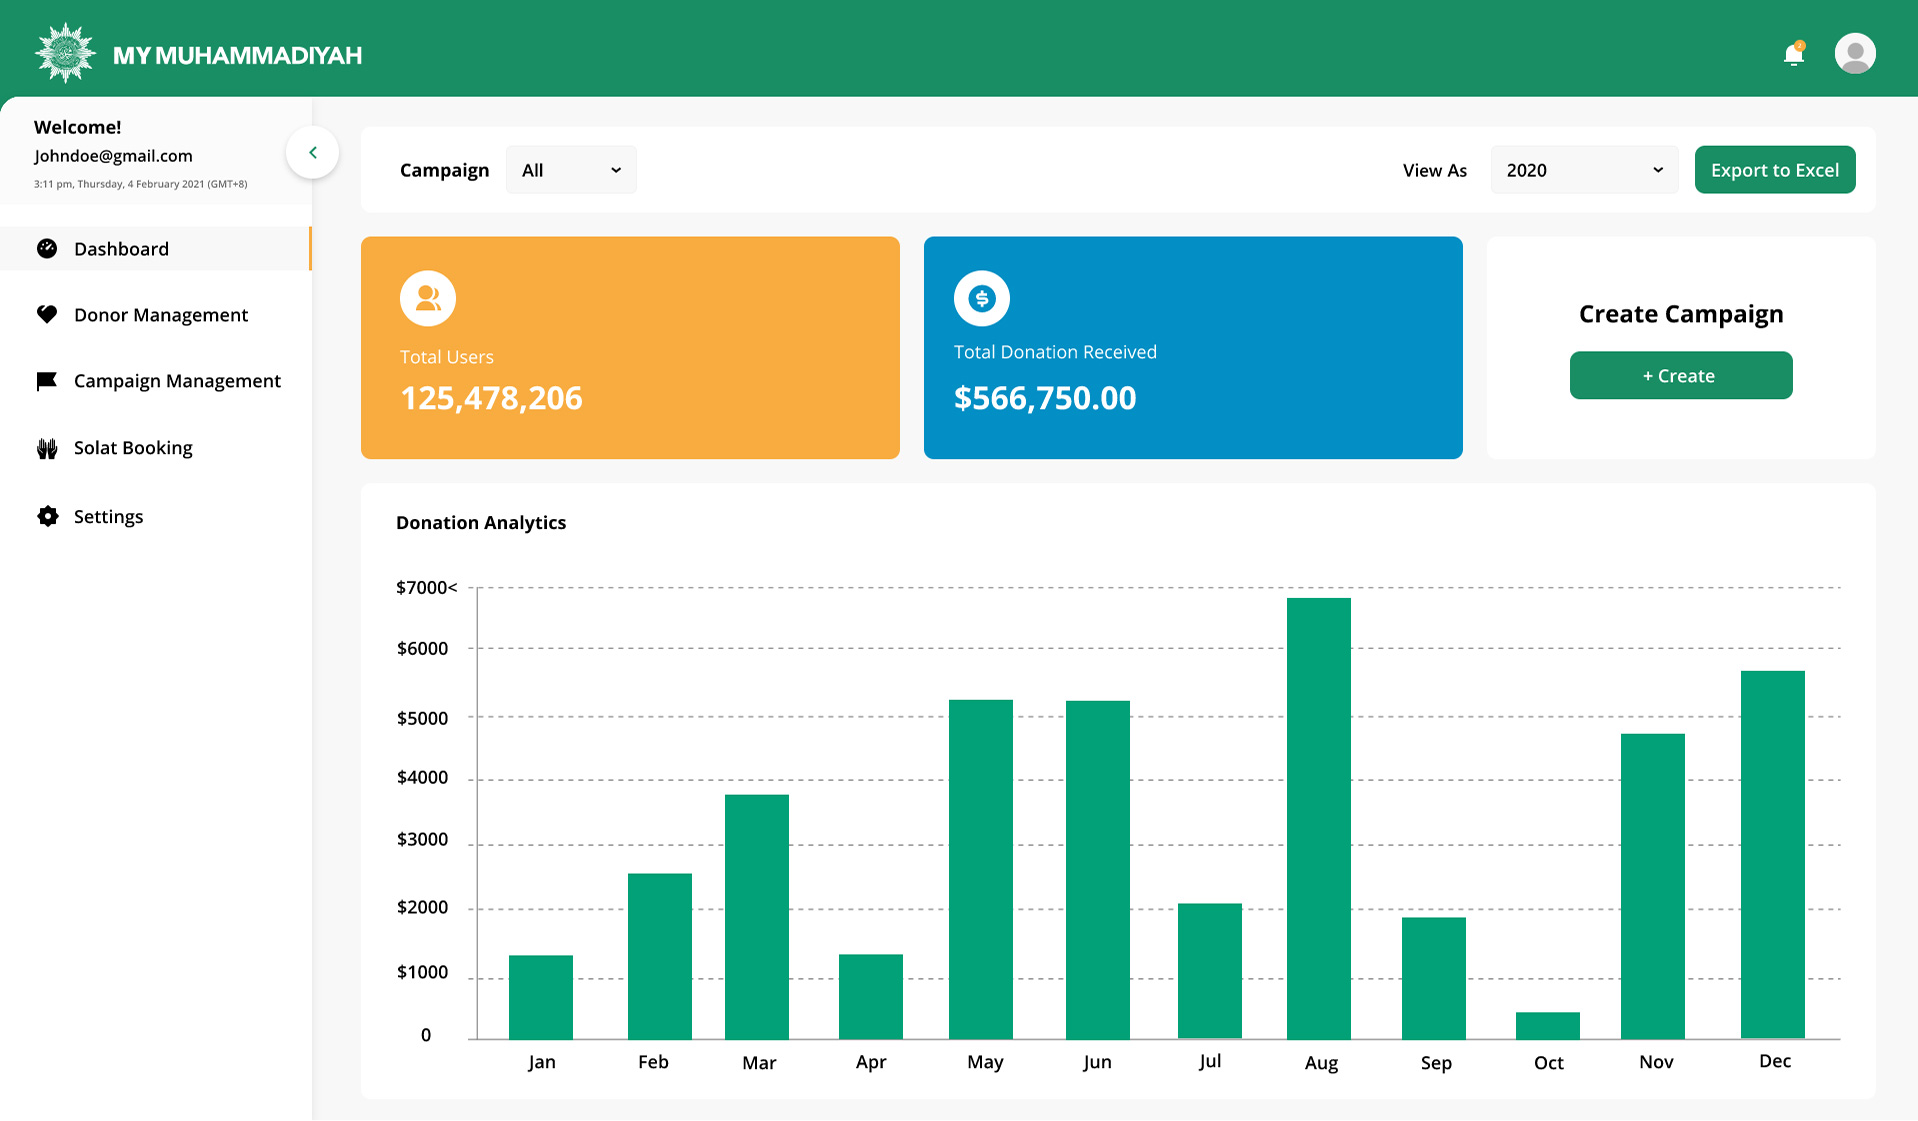Click the Apr bar in the chart
This screenshot has width=1918, height=1121.
(x=871, y=996)
